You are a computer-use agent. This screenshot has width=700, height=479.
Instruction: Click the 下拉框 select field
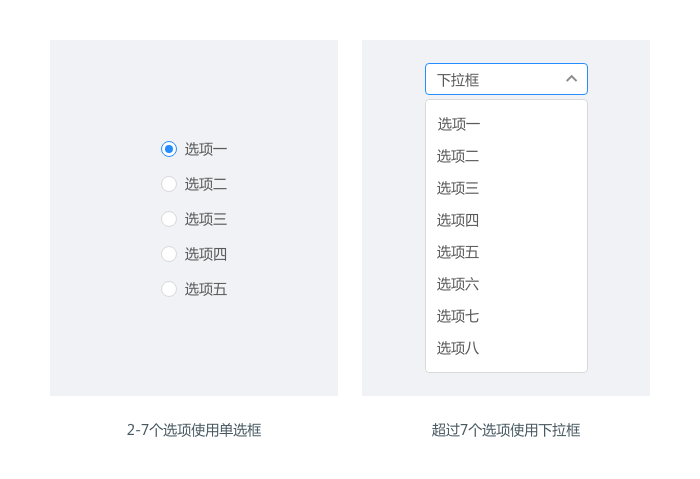(495, 79)
